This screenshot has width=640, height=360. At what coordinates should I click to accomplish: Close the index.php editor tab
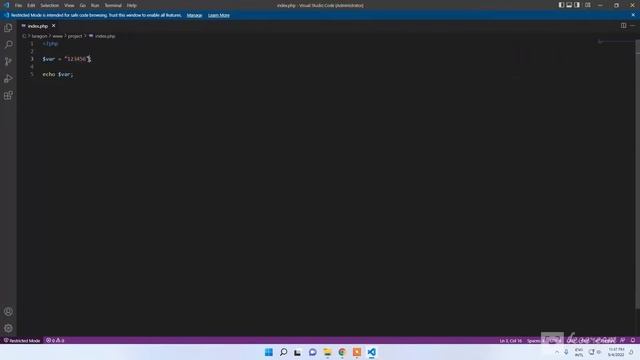click(53, 26)
